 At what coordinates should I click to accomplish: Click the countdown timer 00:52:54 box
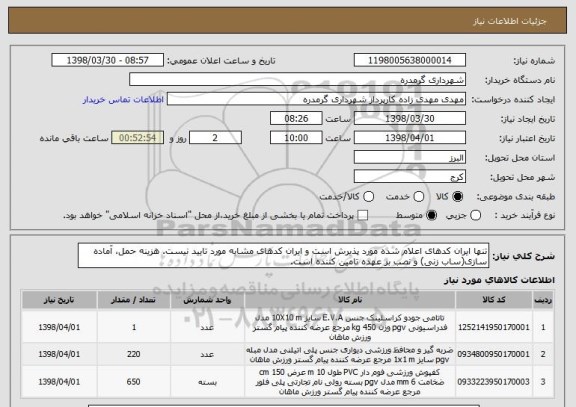click(x=137, y=138)
